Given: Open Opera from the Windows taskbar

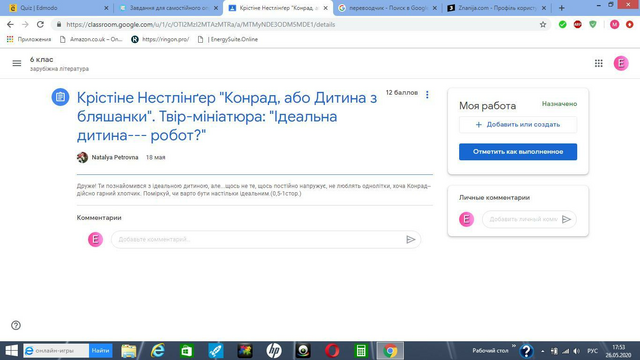Looking at the screenshot, I should (332, 351).
